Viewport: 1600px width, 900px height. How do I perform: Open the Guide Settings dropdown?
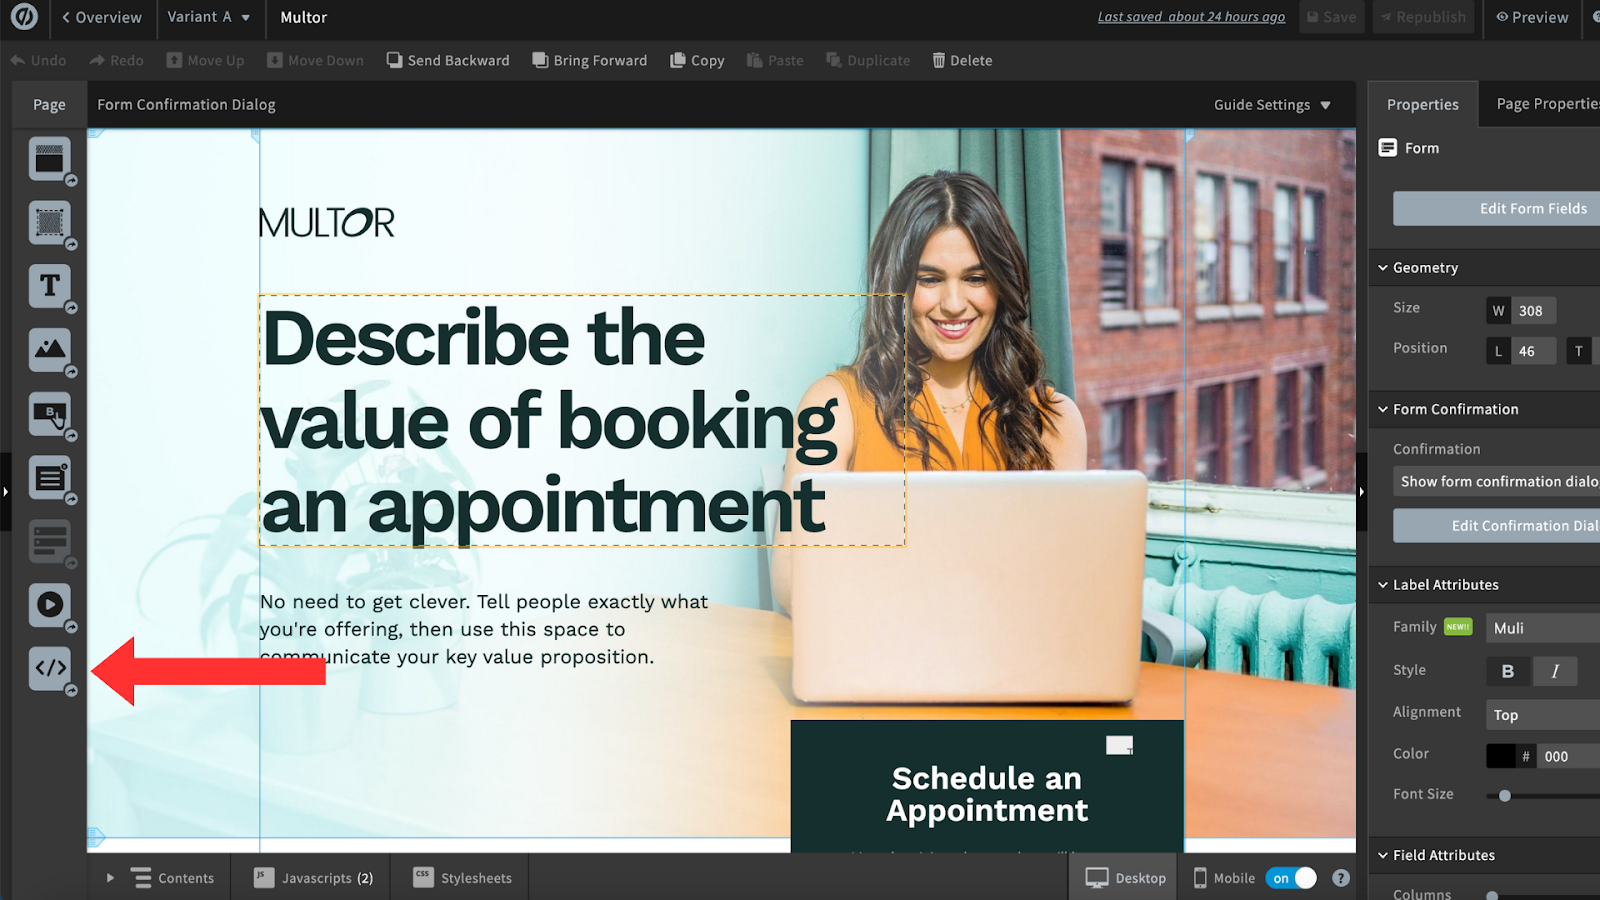1271,105
